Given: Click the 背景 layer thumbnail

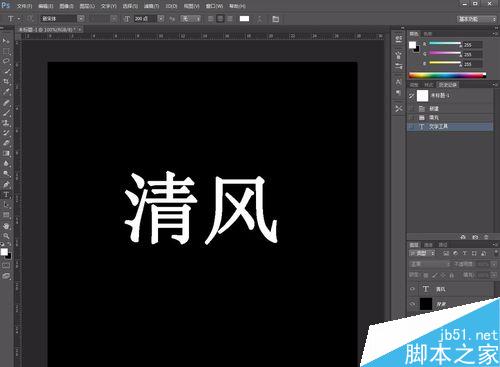Looking at the screenshot, I should (x=426, y=304).
